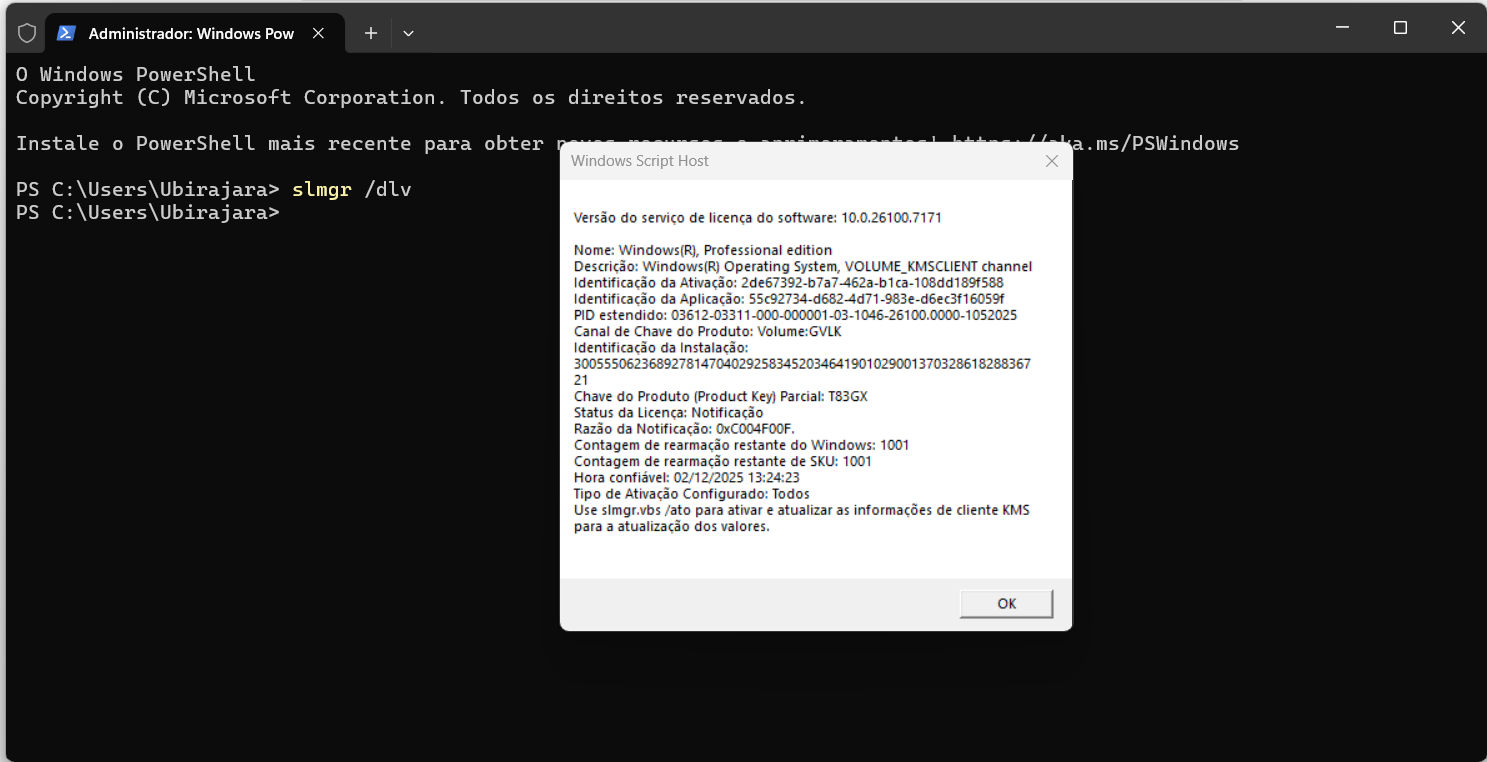Click the 'Use slmgr.vbs /ato' instruction text

click(802, 518)
